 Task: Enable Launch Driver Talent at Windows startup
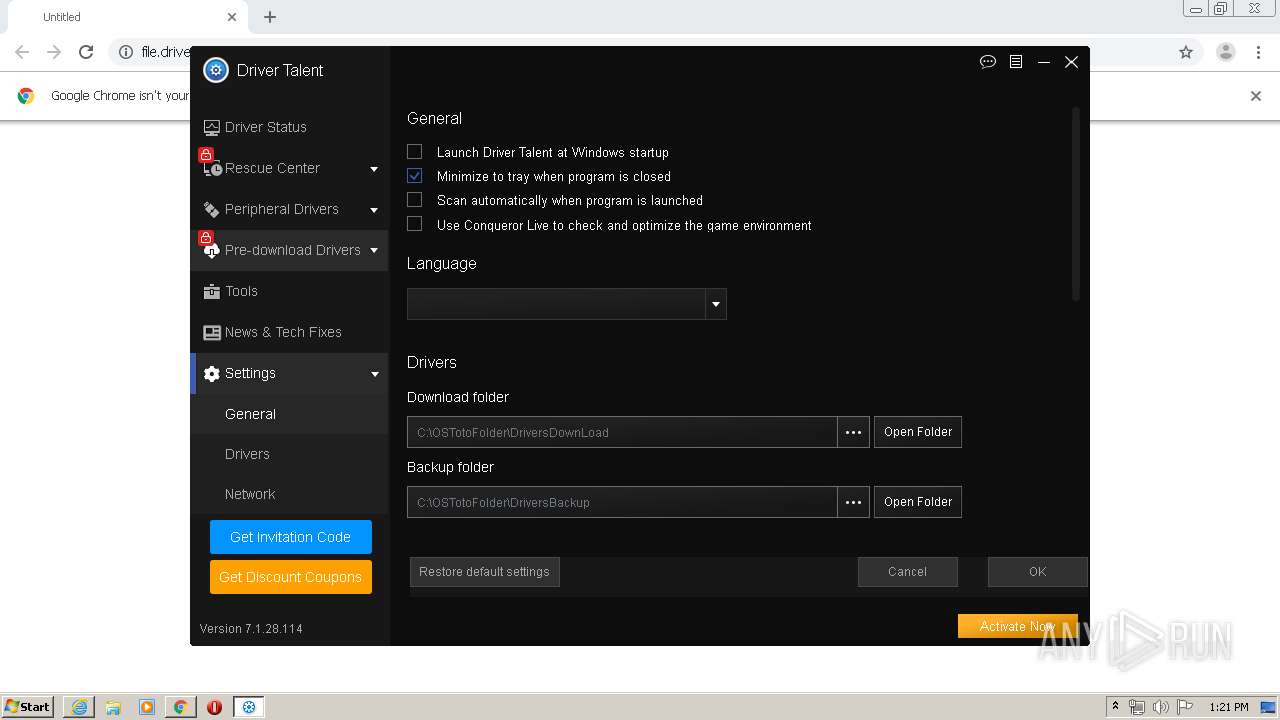point(415,152)
